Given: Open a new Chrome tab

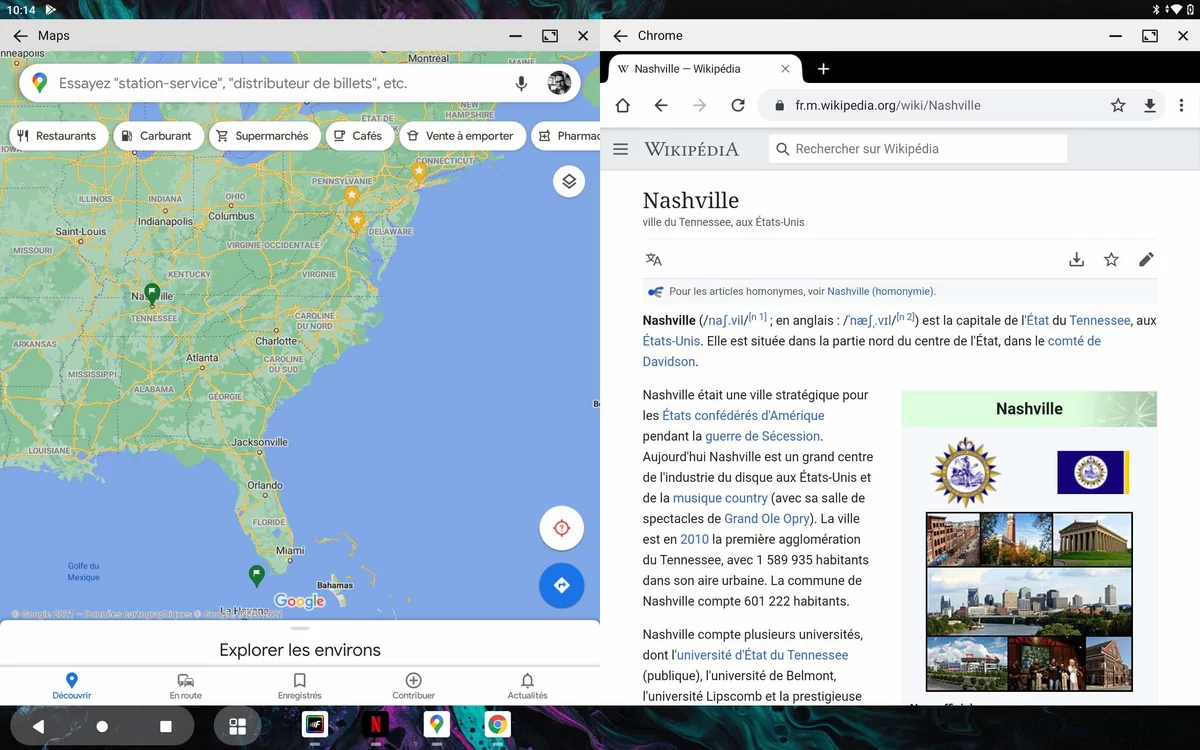Looking at the screenshot, I should pos(823,69).
